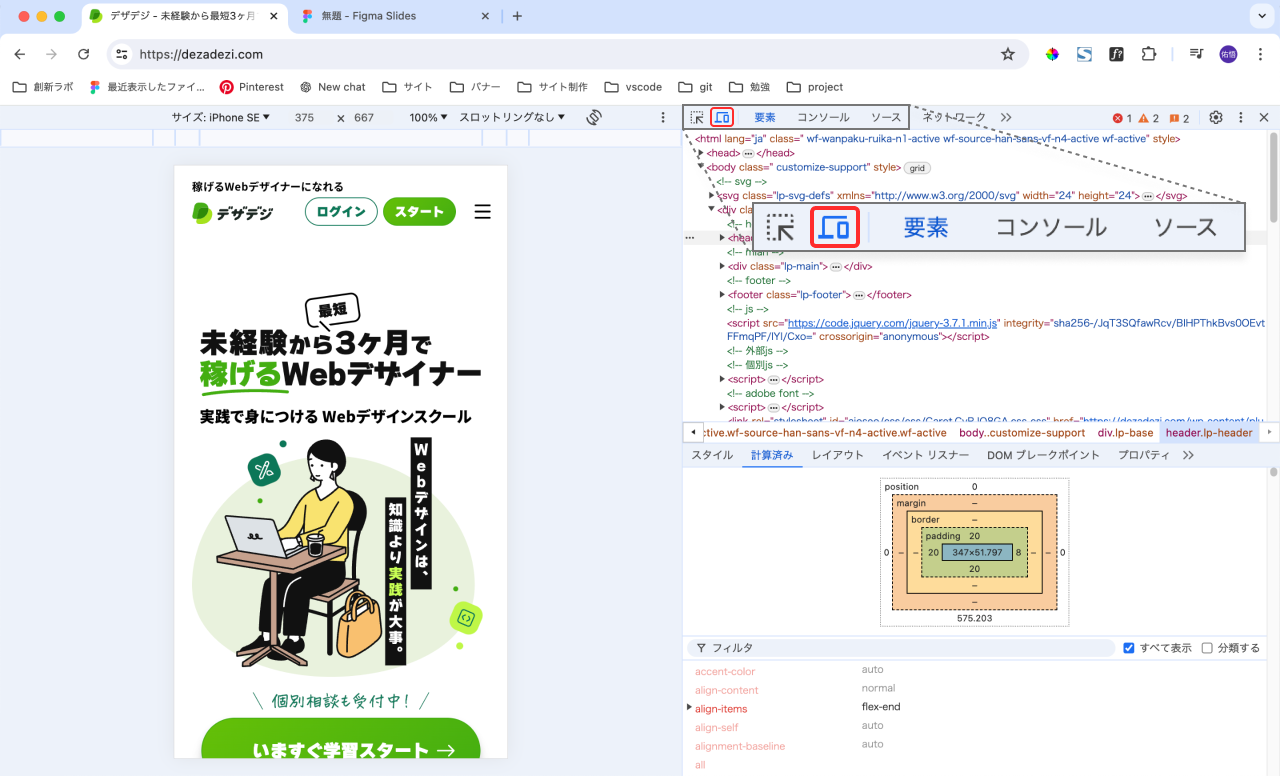This screenshot has width=1280, height=776.
Task: Select div.lp-base in the breadcrumb
Action: click(1125, 433)
